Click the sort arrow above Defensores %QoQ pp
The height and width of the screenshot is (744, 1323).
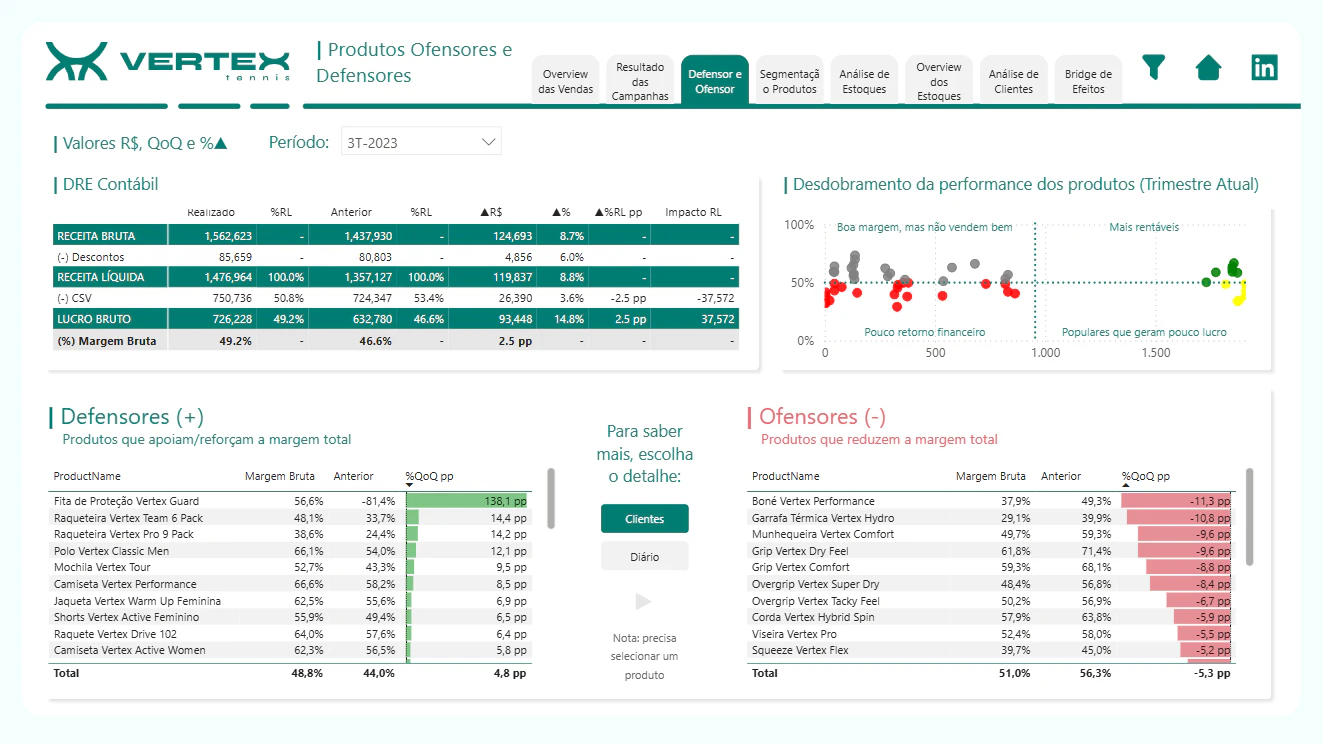tap(409, 486)
